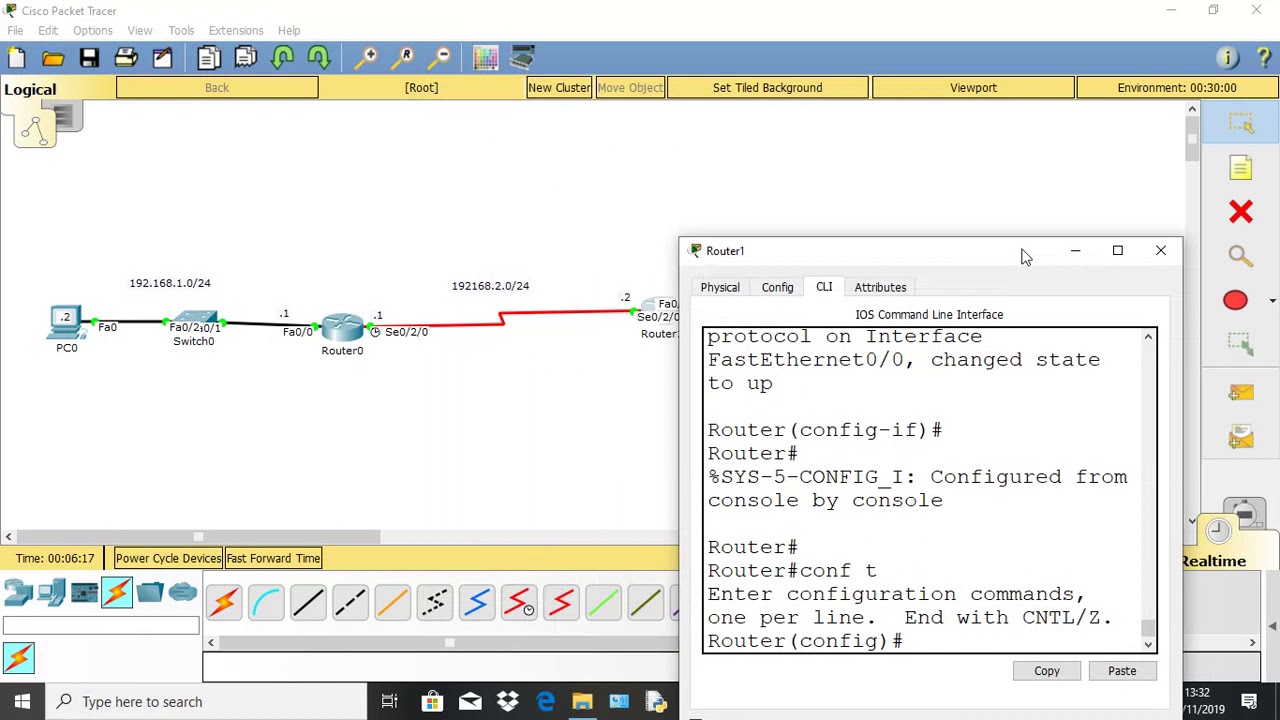Viewport: 1280px width, 720px height.
Task: Click the Copy button in Router1
Action: coord(1047,671)
